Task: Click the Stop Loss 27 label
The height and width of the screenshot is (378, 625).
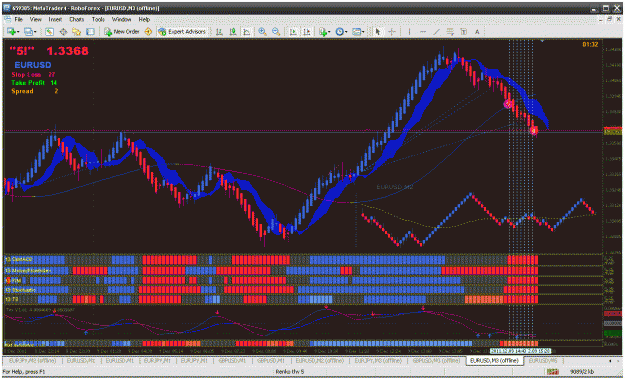Action: pyautogui.click(x=33, y=75)
